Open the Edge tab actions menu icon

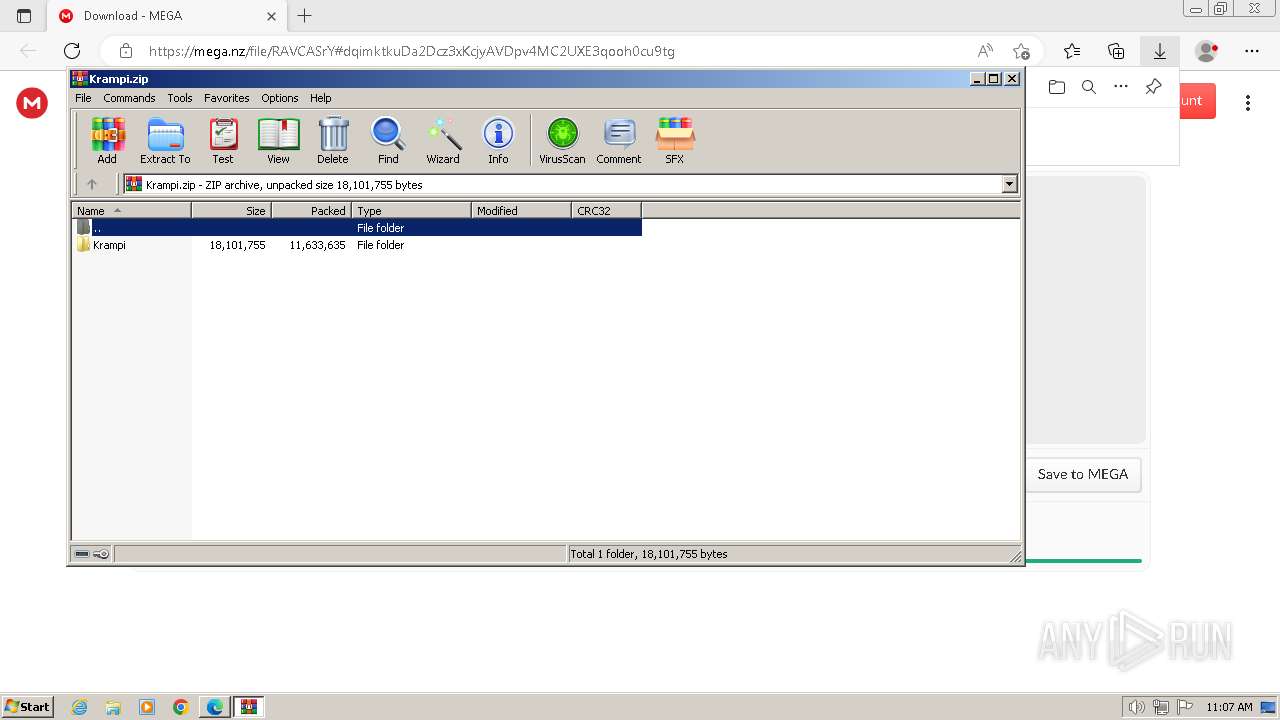click(24, 16)
